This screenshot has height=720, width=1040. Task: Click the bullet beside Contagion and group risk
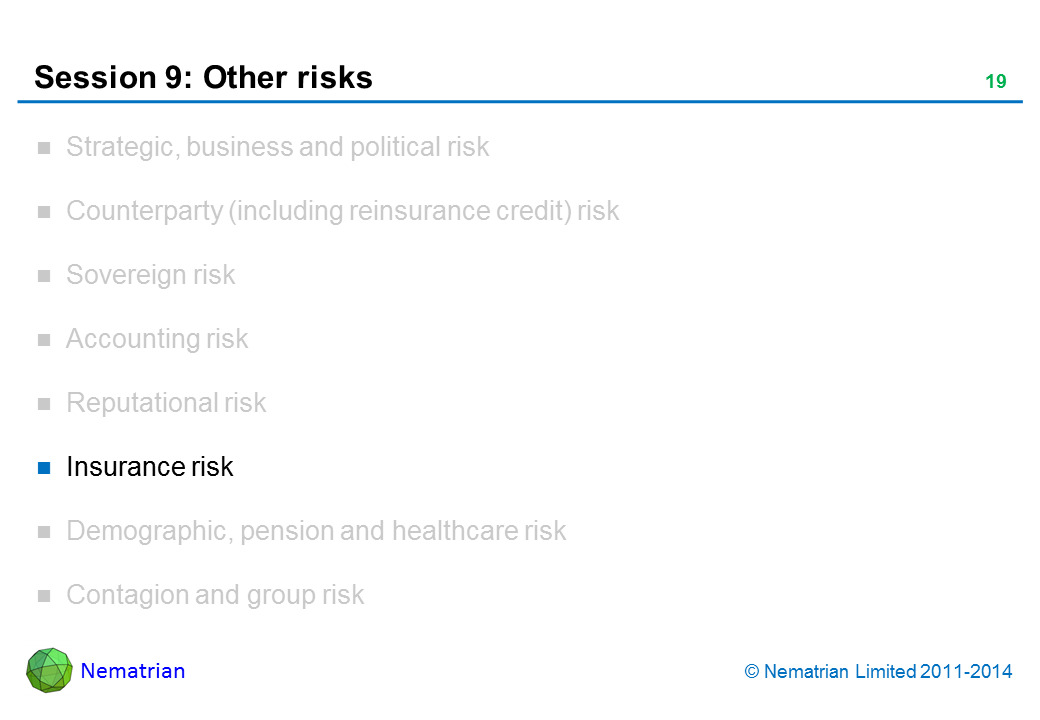[44, 596]
